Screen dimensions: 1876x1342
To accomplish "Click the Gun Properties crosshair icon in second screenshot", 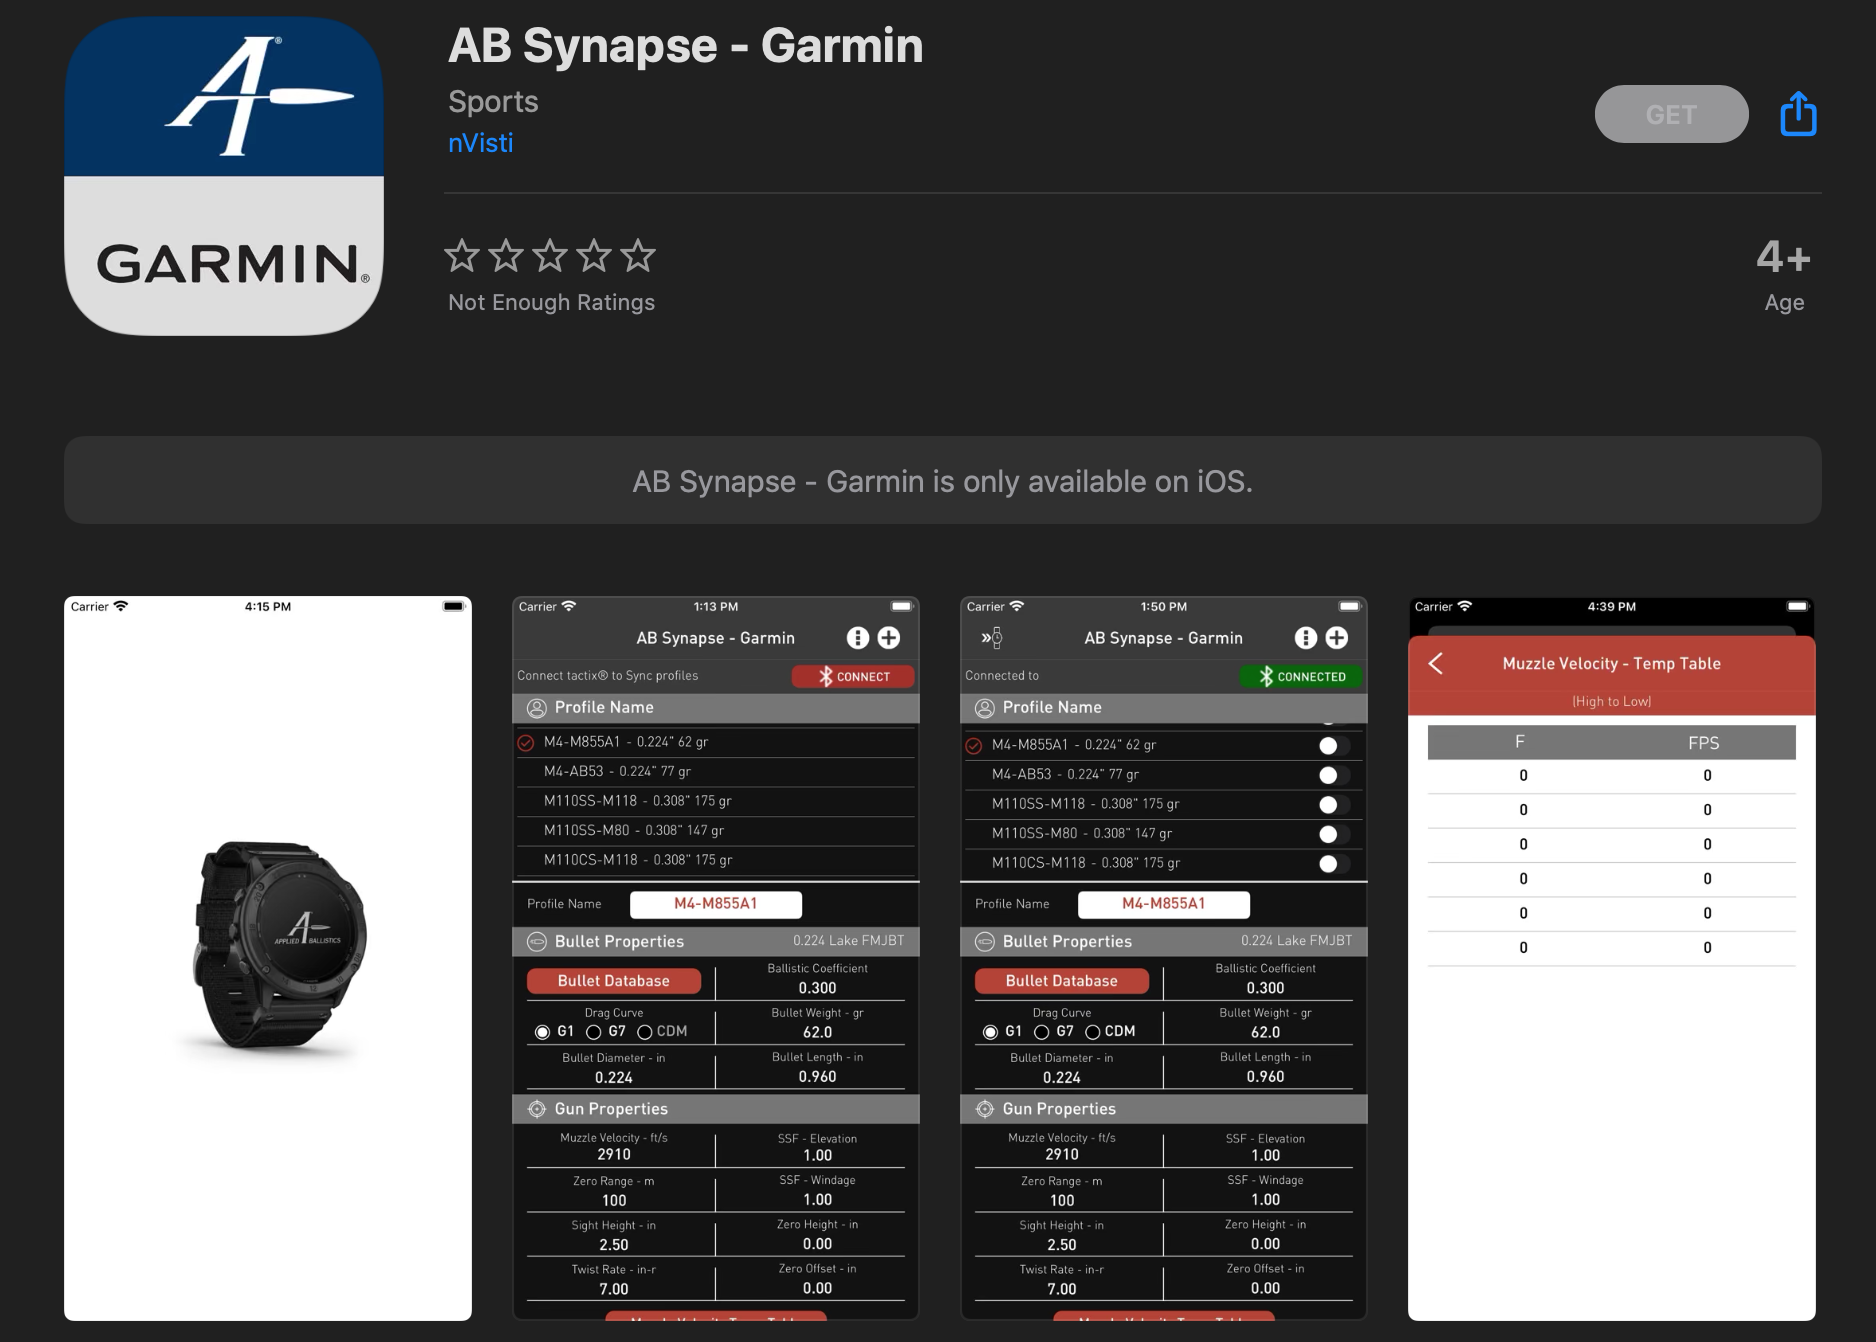I will point(537,1109).
